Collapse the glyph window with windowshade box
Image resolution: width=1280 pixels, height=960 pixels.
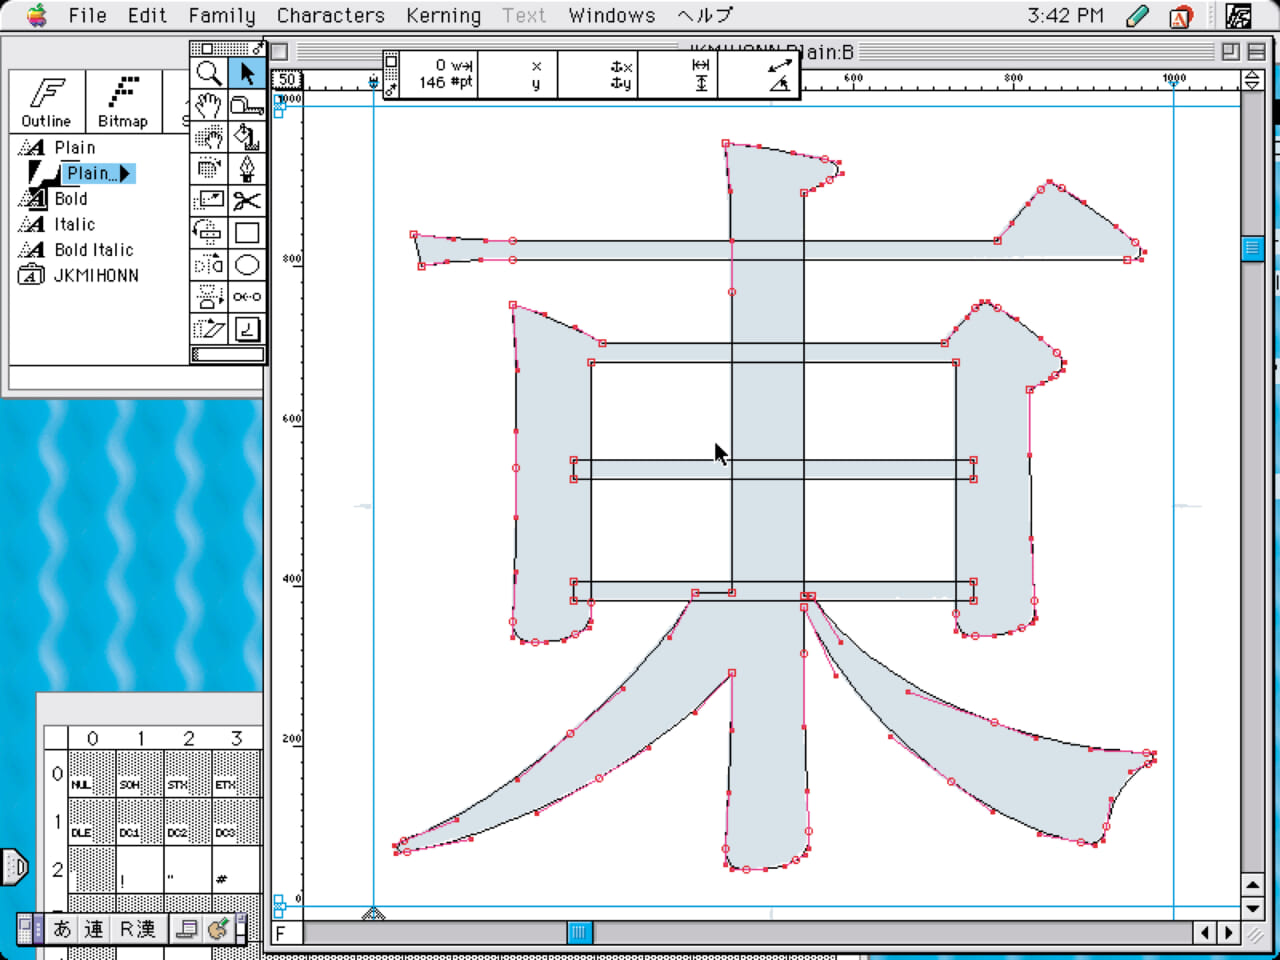pyautogui.click(x=1256, y=52)
